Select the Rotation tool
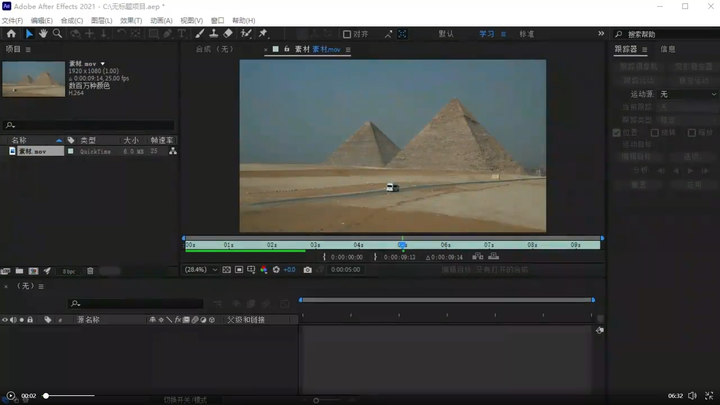 (121, 34)
